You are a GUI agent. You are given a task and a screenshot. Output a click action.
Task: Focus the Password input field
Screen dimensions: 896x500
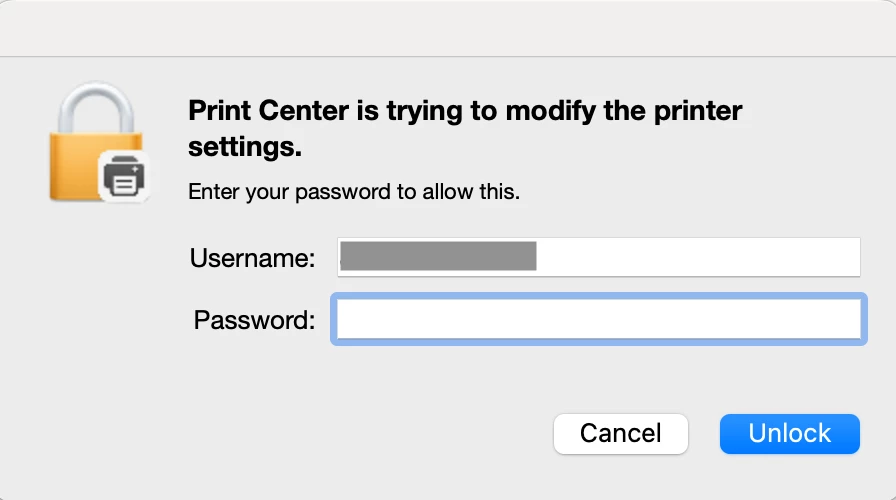[599, 319]
